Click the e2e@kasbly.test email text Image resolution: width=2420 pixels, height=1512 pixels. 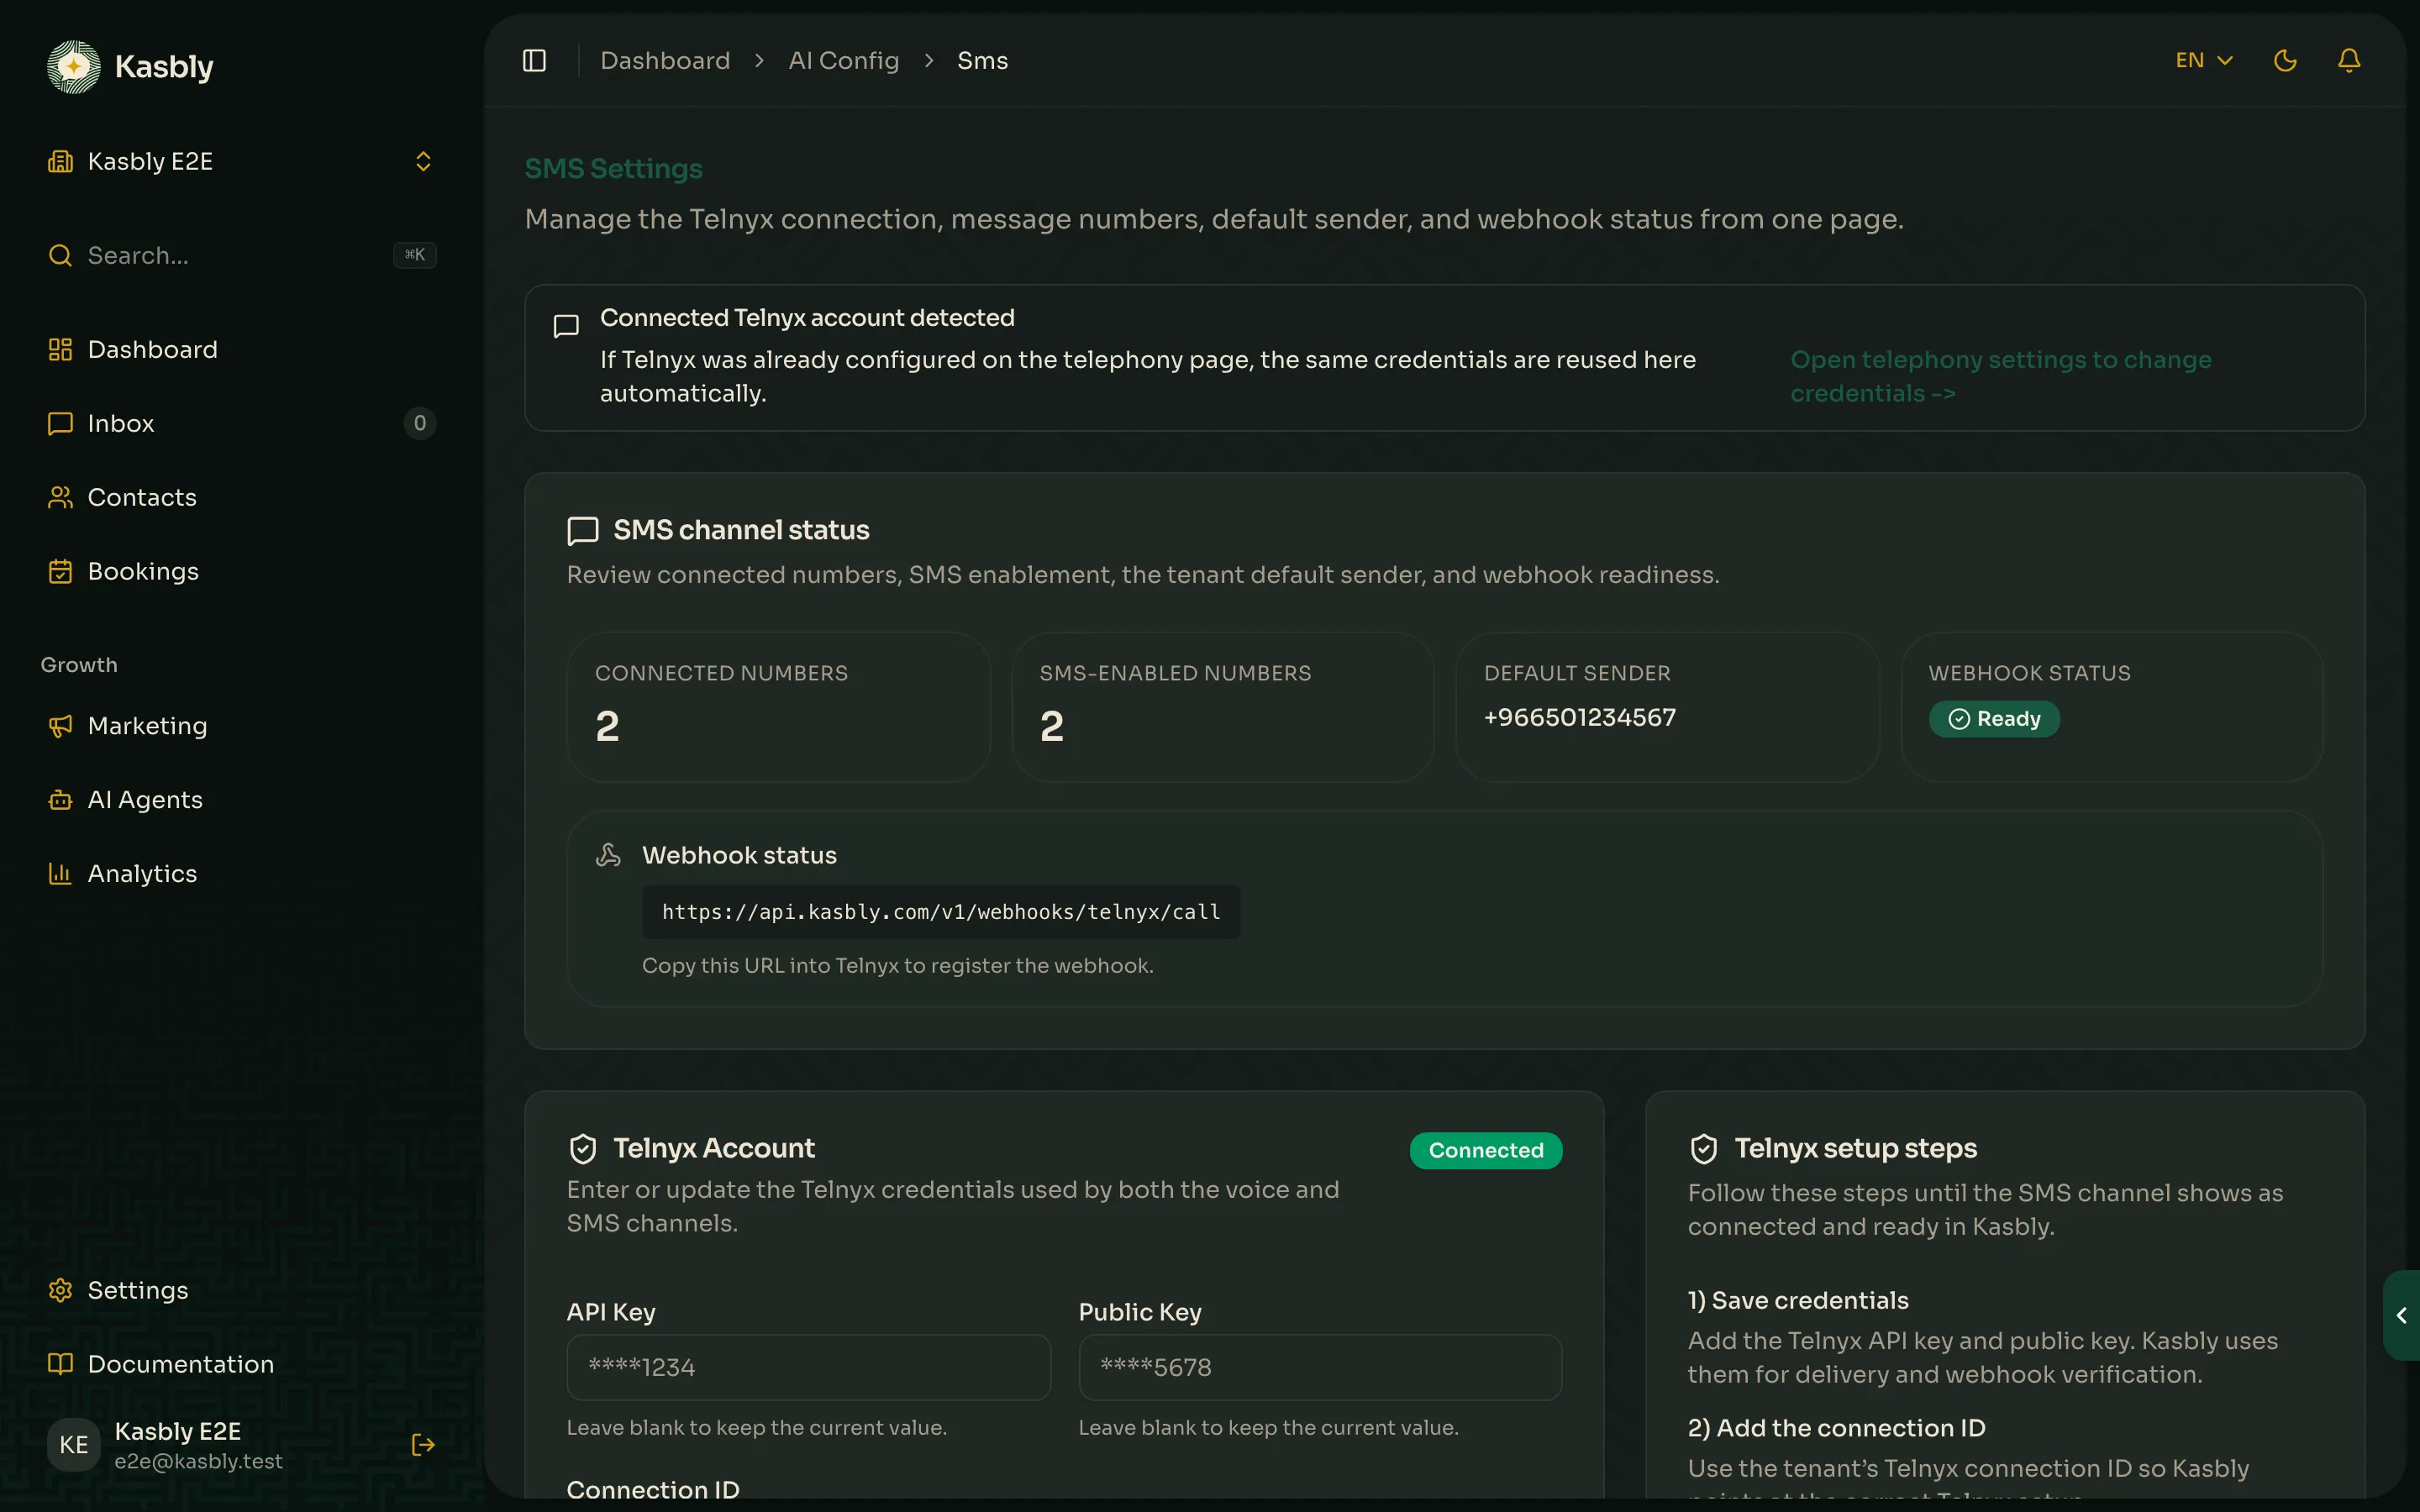point(198,1461)
